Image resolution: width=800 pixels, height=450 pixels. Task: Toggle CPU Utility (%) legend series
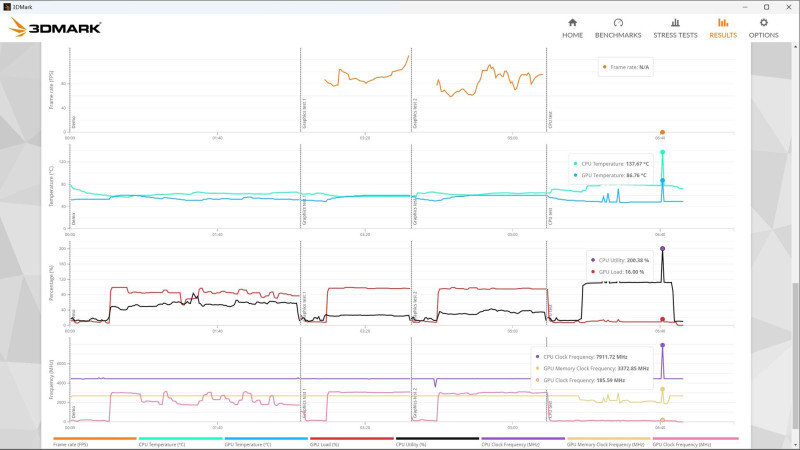point(438,441)
